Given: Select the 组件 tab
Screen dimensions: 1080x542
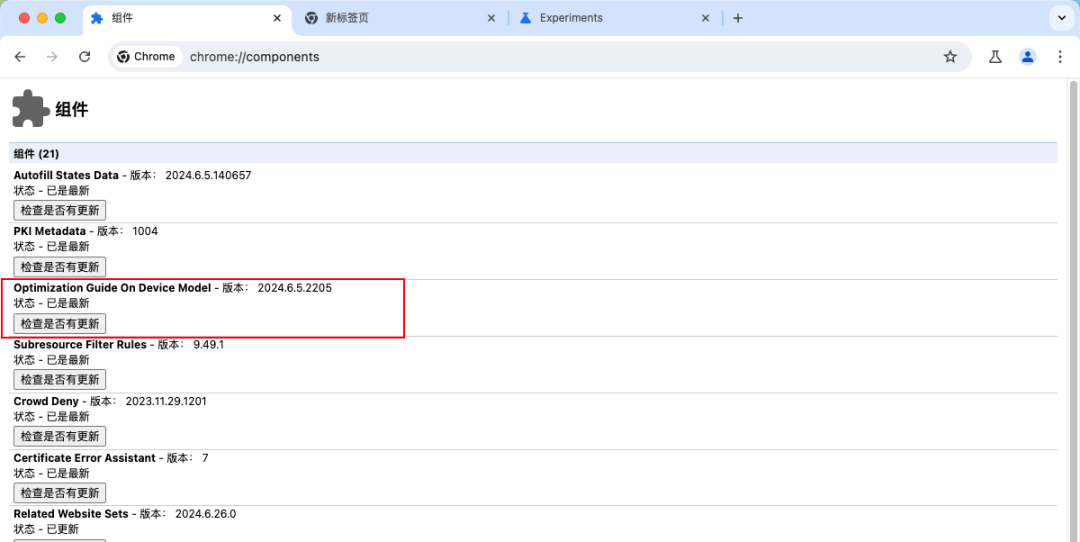Looking at the screenshot, I should click(185, 18).
